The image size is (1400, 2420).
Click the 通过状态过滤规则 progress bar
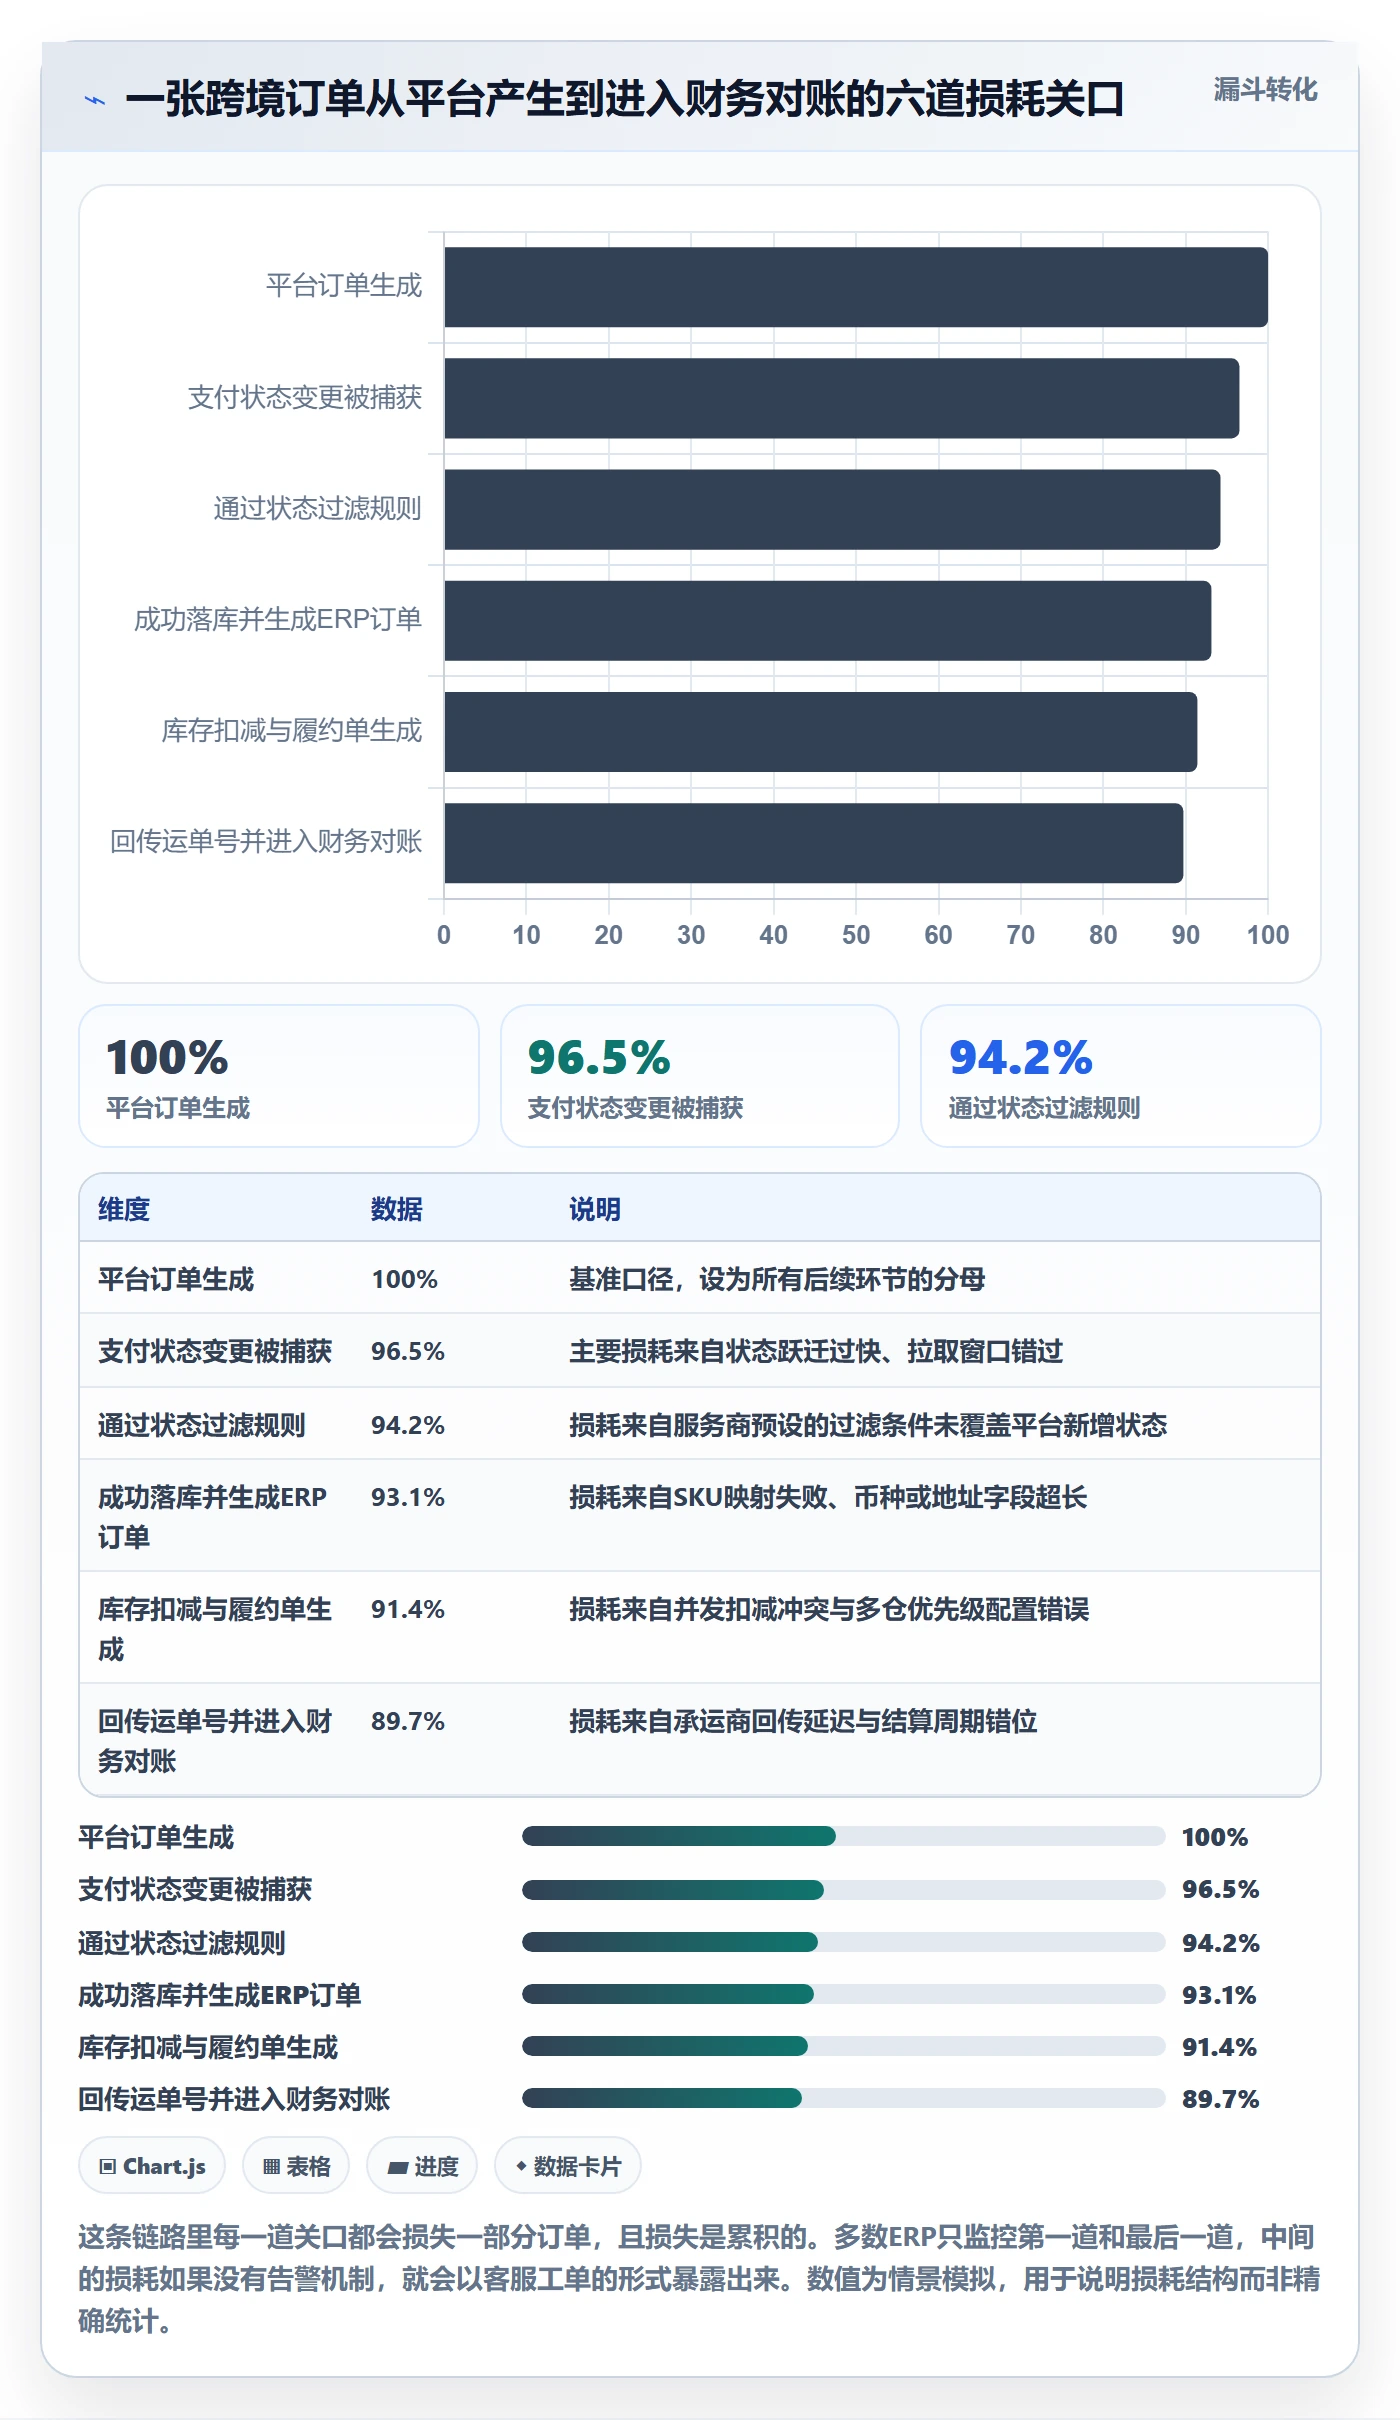coord(844,1942)
